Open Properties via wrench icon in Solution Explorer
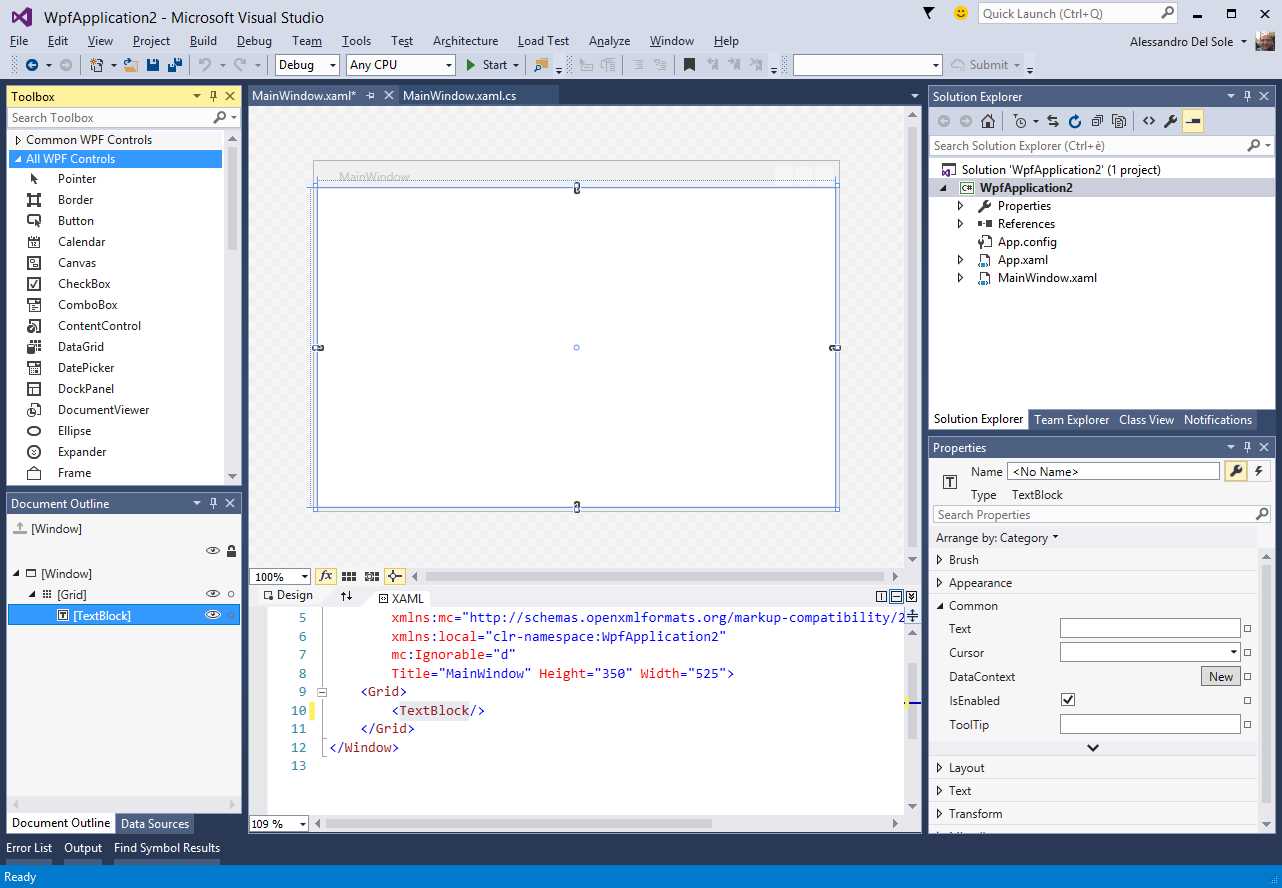Viewport: 1282px width, 888px height. tap(1171, 120)
